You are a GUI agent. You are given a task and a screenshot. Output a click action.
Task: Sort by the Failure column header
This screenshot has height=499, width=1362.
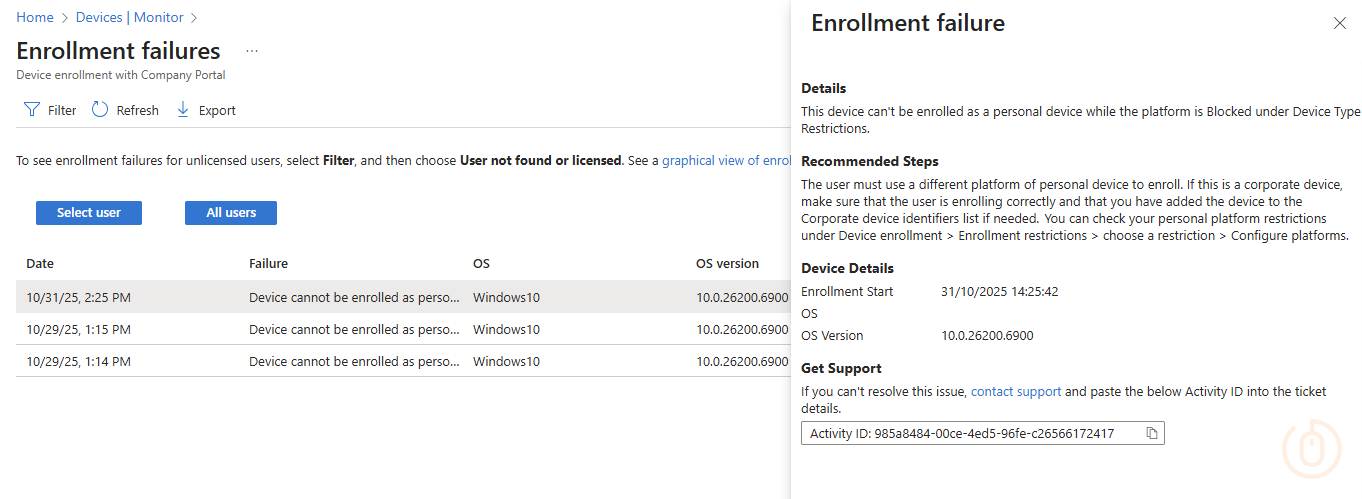pyautogui.click(x=268, y=264)
